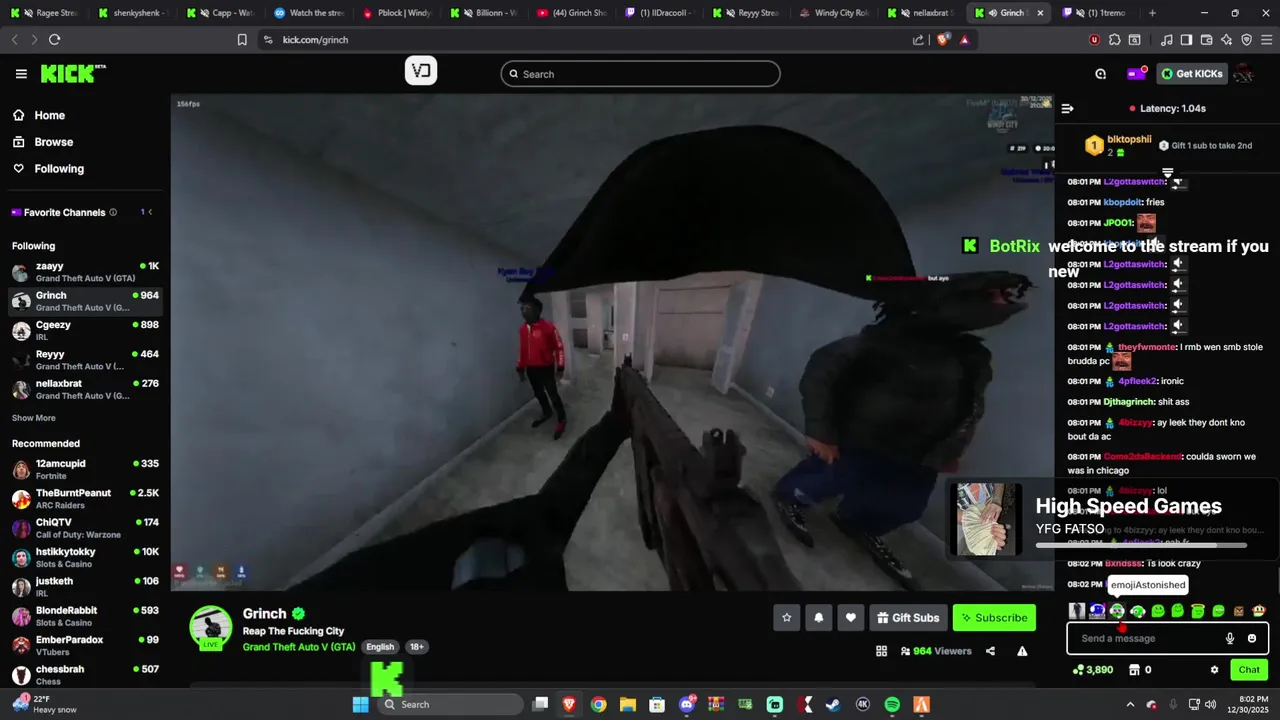Bookmark this page in address bar
Viewport: 1280px width, 720px height.
(242, 40)
